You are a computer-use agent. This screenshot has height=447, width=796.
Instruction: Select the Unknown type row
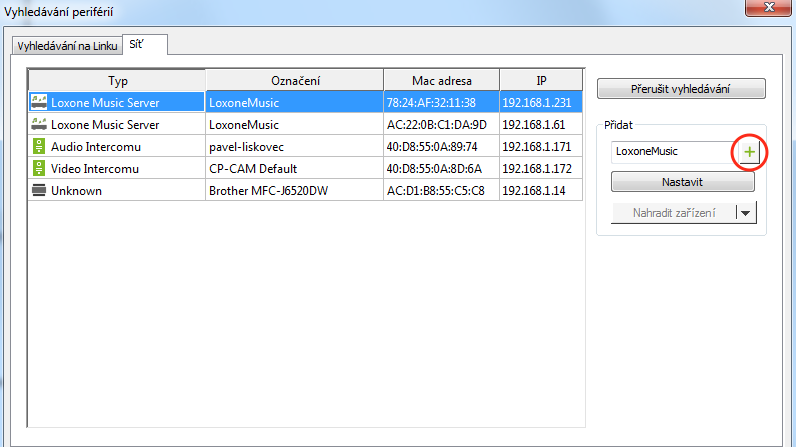tap(305, 190)
